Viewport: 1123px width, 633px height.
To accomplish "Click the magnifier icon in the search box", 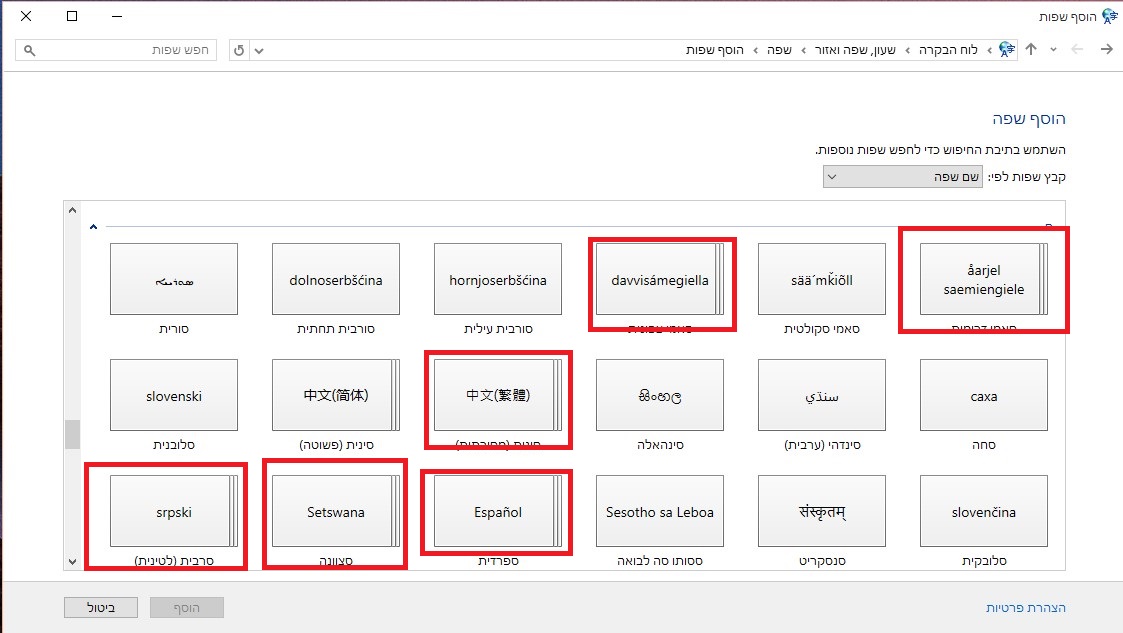I will [30, 50].
